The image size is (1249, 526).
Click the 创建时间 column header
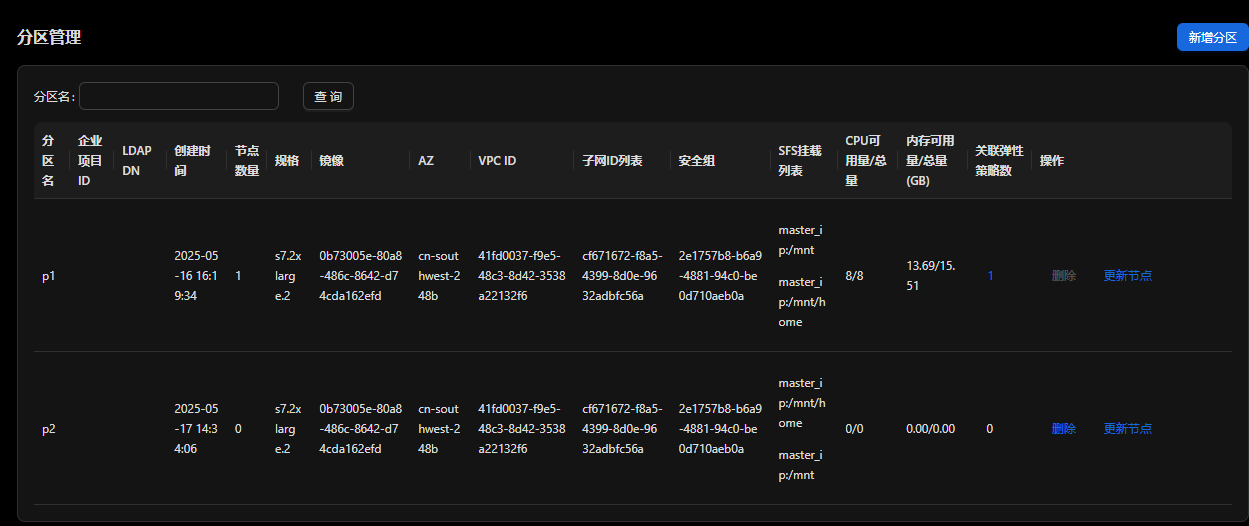tap(192, 160)
